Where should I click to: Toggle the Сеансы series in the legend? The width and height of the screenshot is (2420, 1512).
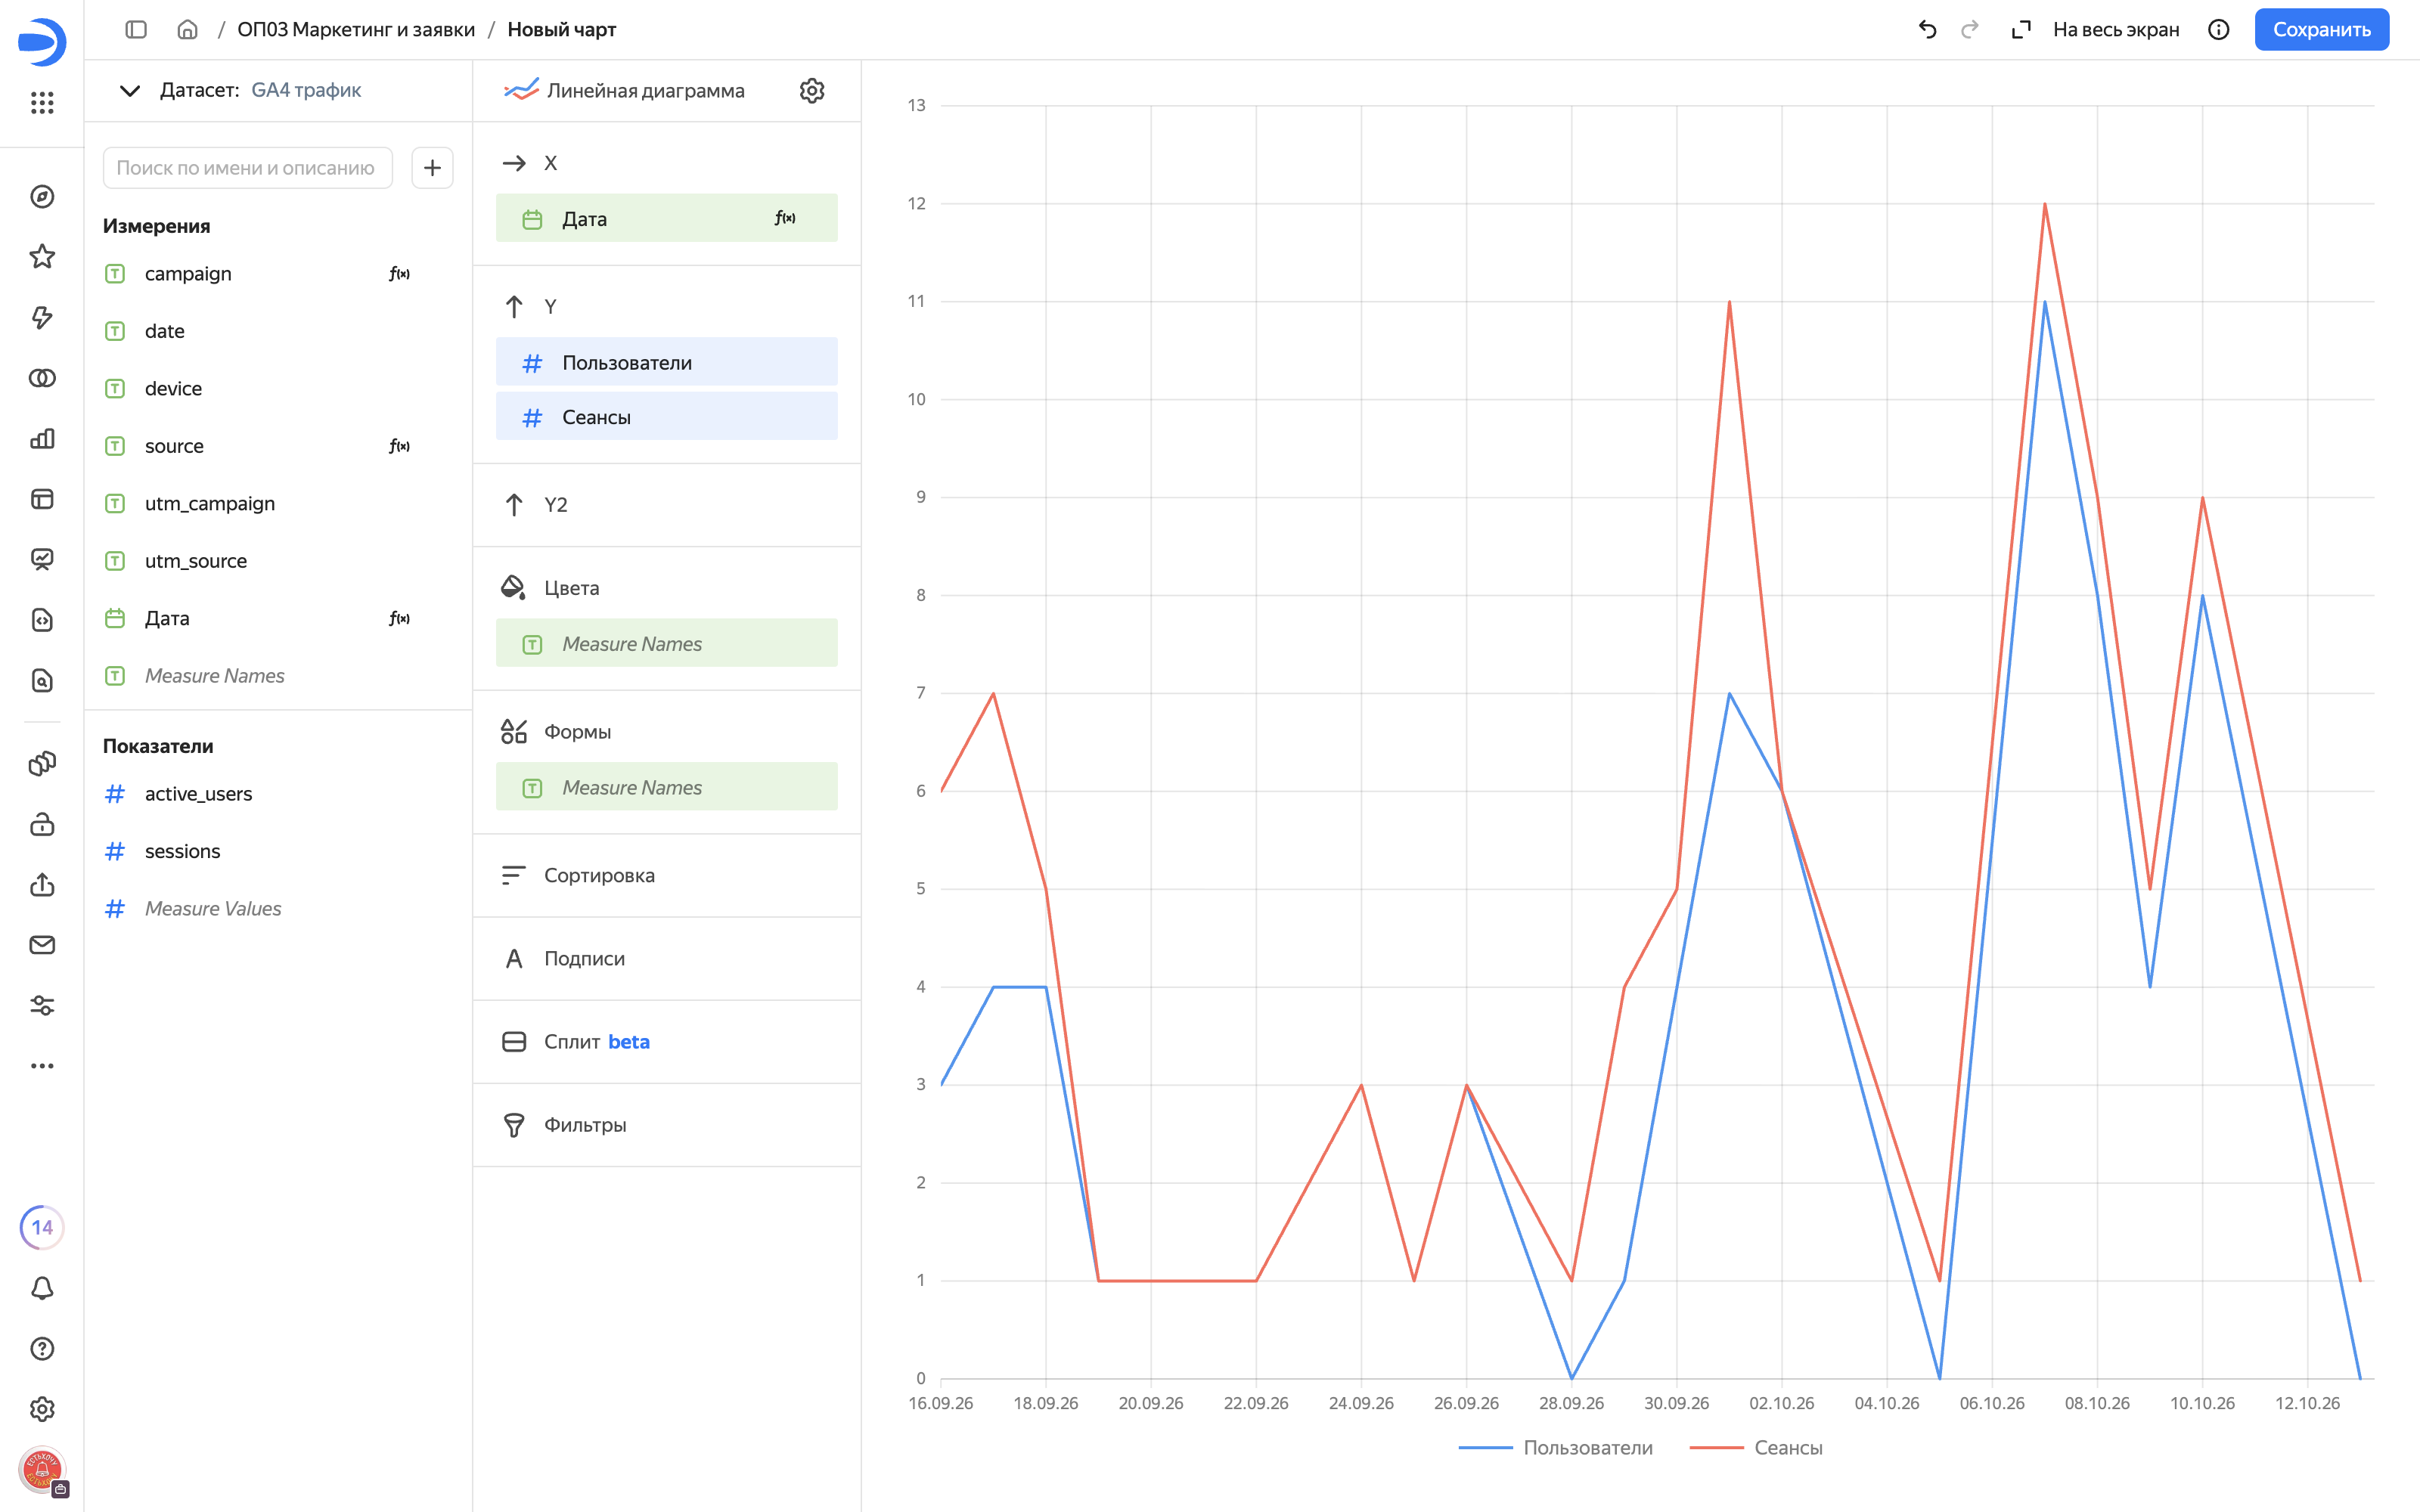[1756, 1447]
